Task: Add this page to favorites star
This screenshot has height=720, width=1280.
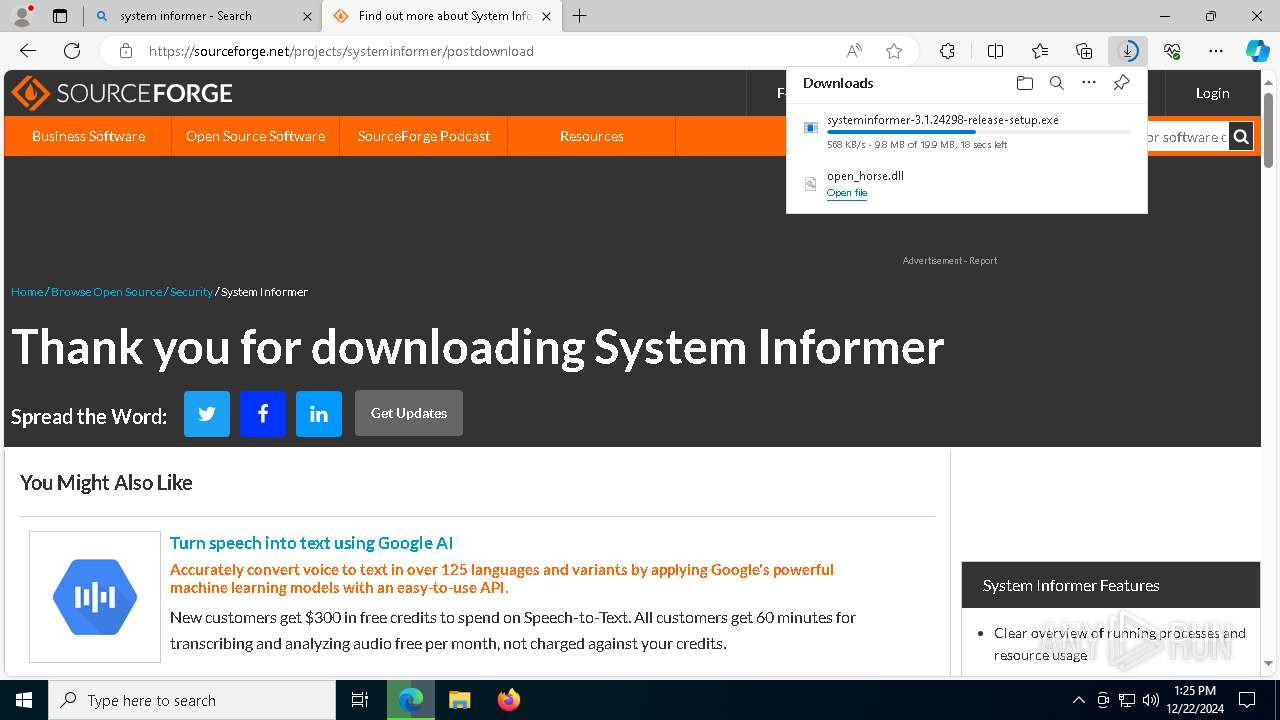Action: coord(894,51)
